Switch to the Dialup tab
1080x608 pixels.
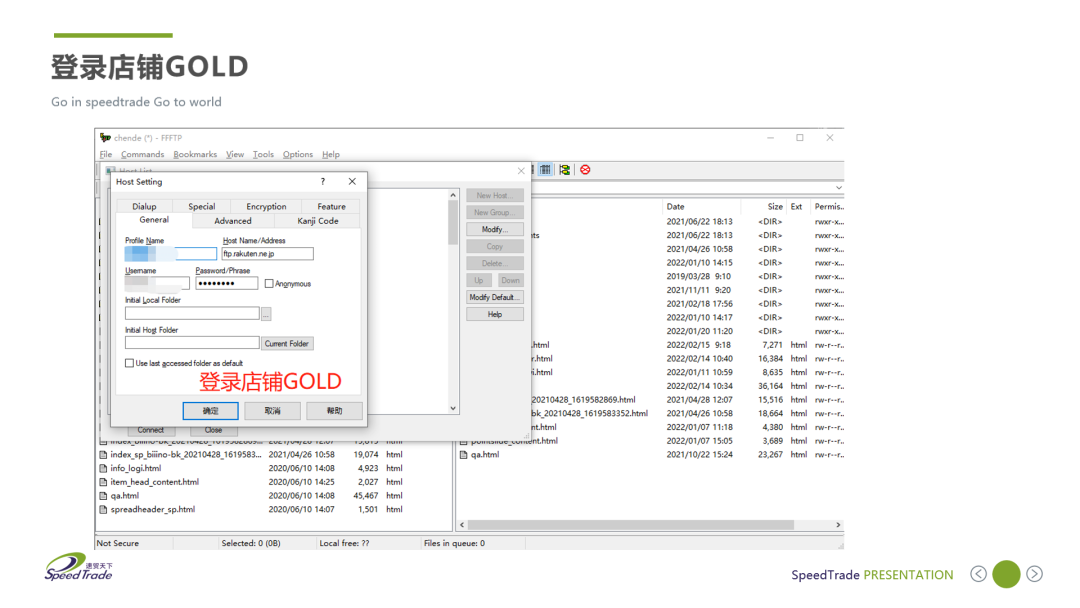click(144, 207)
